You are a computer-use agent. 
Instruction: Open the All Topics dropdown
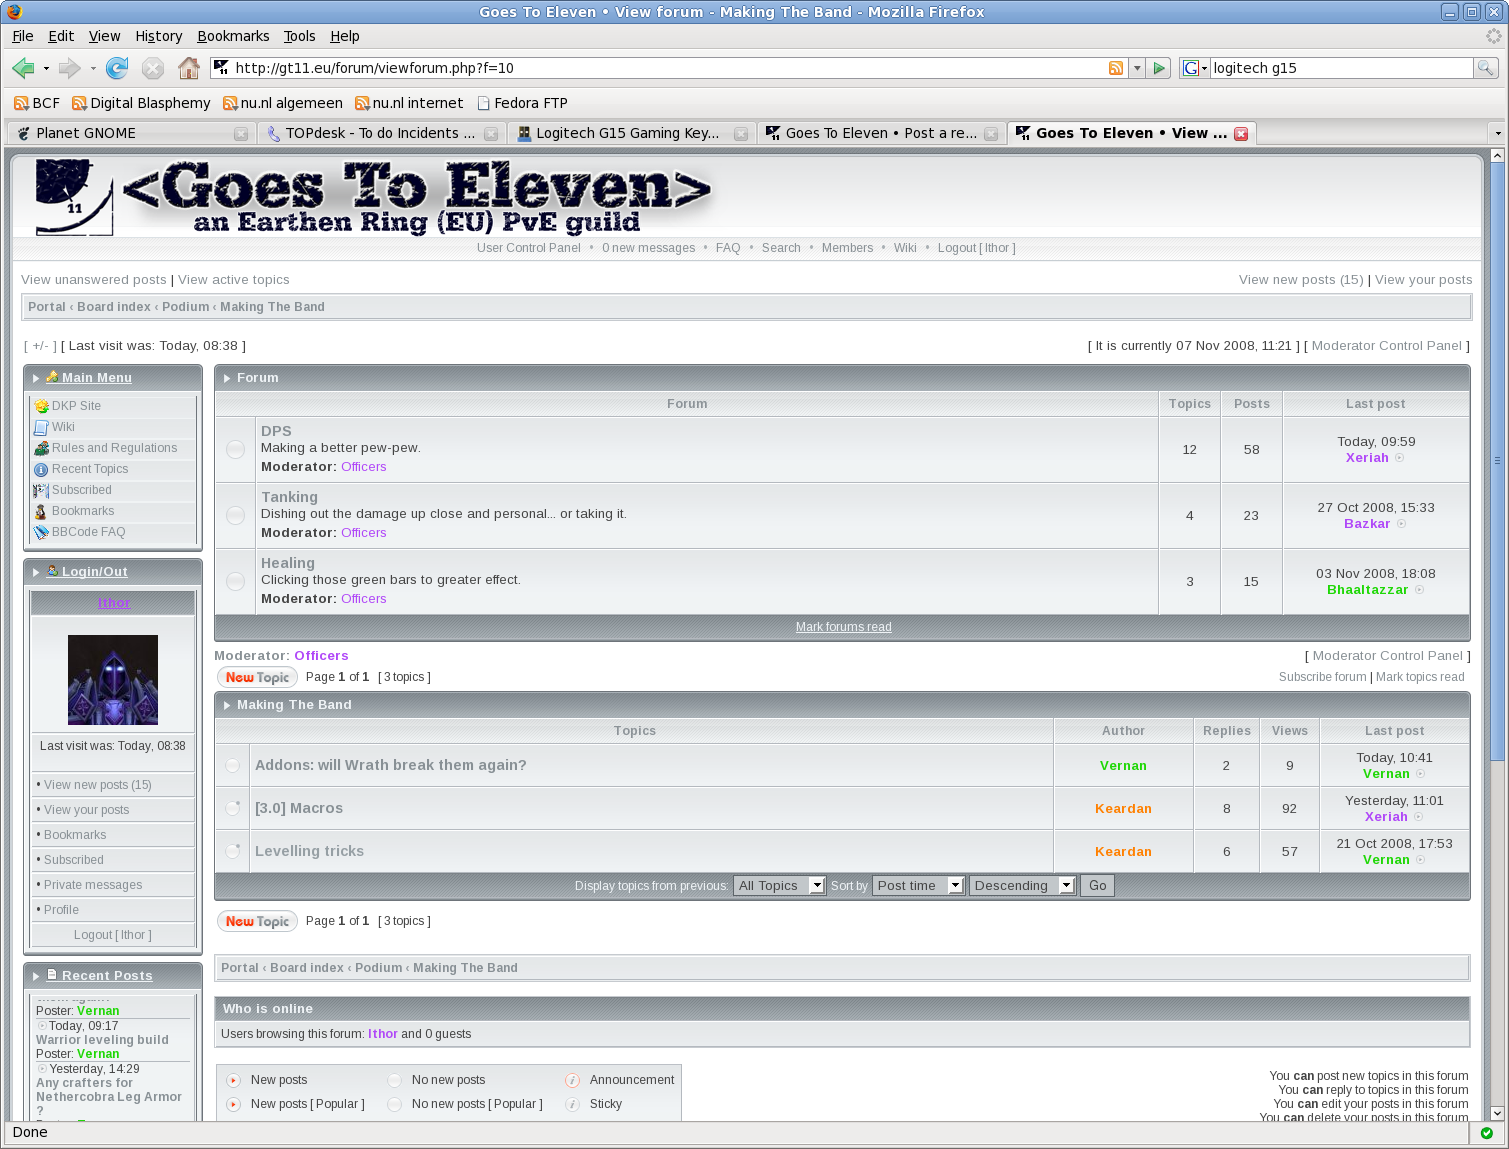coord(780,886)
